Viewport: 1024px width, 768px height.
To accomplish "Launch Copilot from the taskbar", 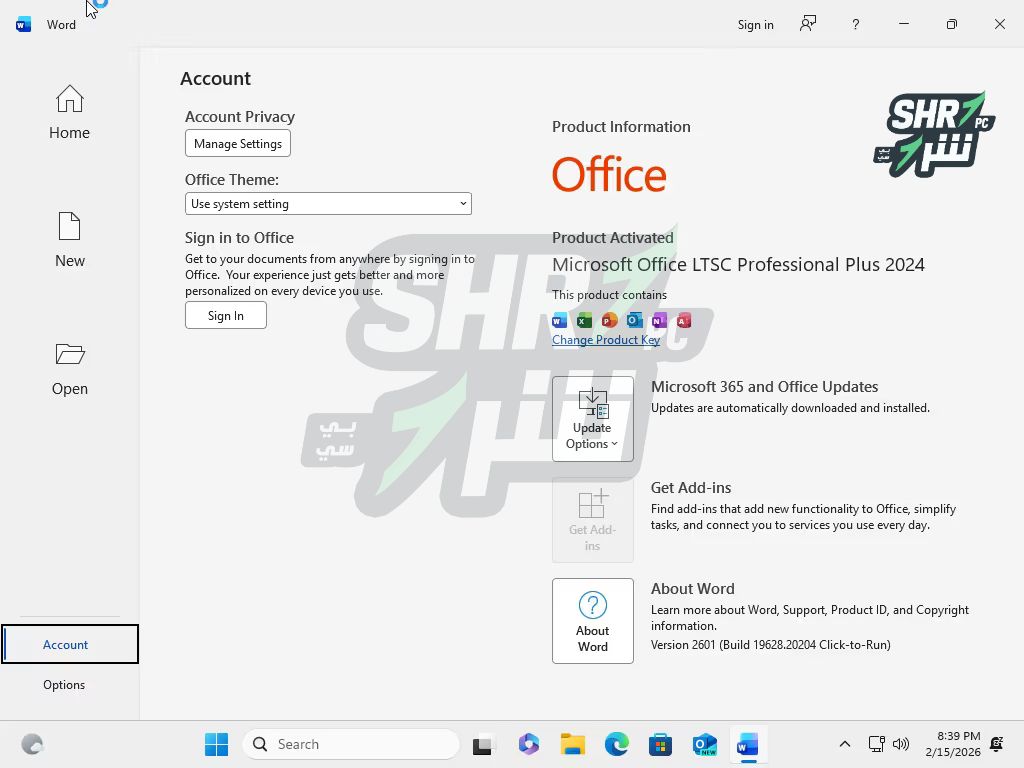I will [x=528, y=744].
